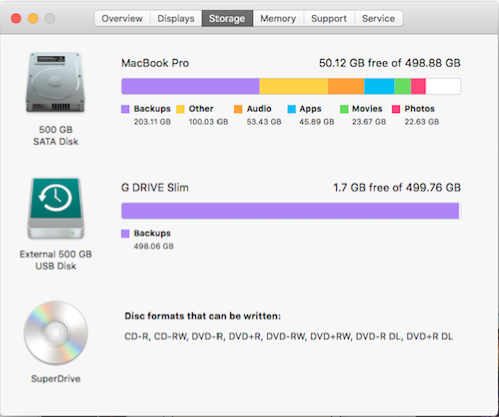
Task: Click the '203.11 GB' Backups value
Action: 152,122
